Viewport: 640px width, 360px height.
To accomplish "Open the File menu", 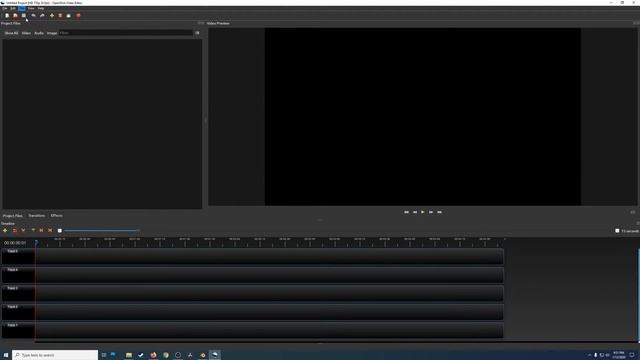I will (4, 8).
